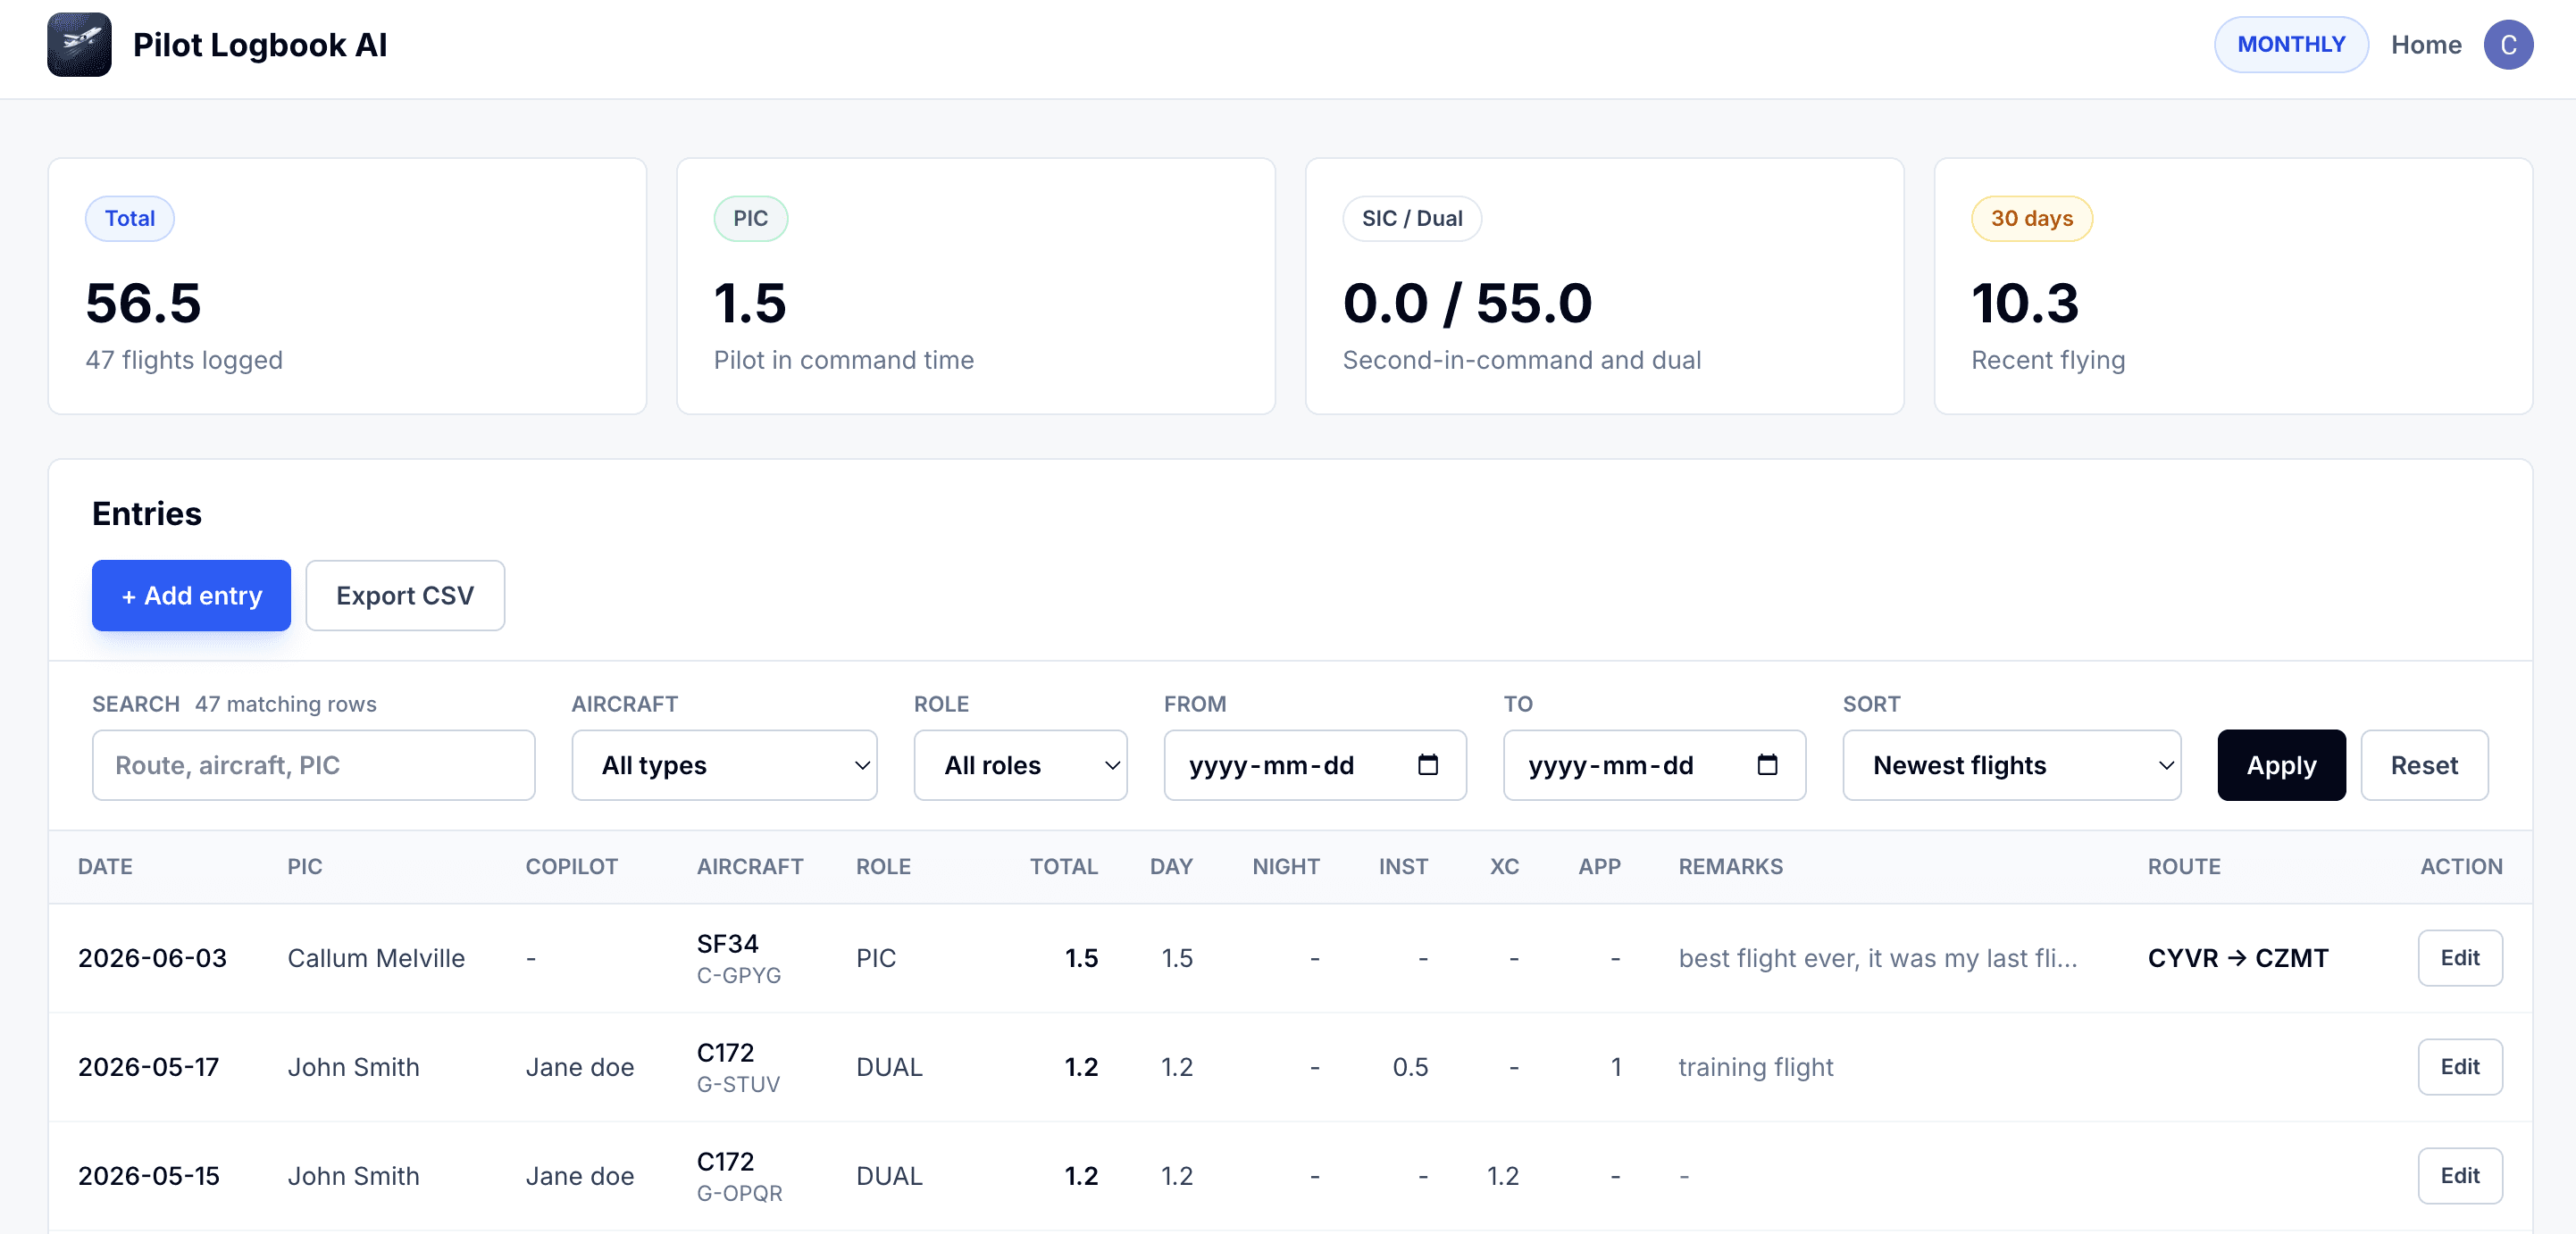Image resolution: width=2576 pixels, height=1234 pixels.
Task: Click the REMARKS column header
Action: point(1730,867)
